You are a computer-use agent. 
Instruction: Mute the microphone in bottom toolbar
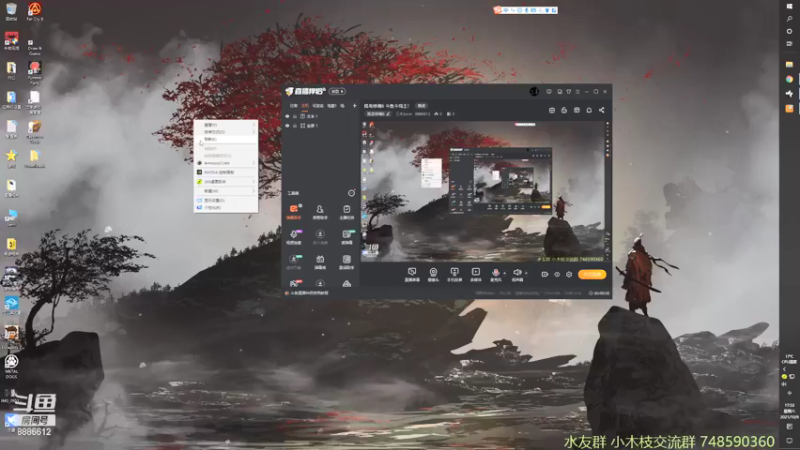click(495, 274)
